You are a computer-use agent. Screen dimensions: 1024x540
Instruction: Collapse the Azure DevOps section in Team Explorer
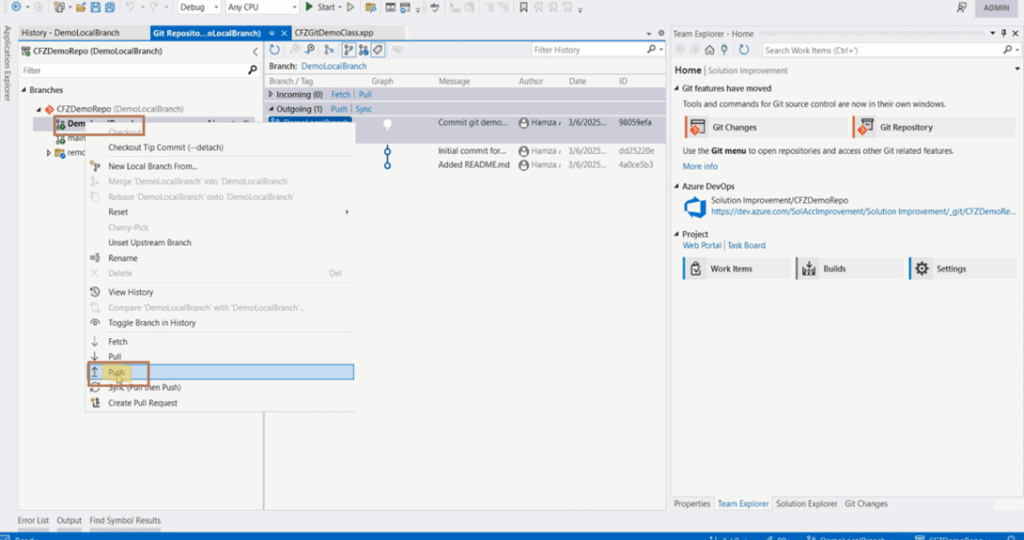pyautogui.click(x=677, y=186)
